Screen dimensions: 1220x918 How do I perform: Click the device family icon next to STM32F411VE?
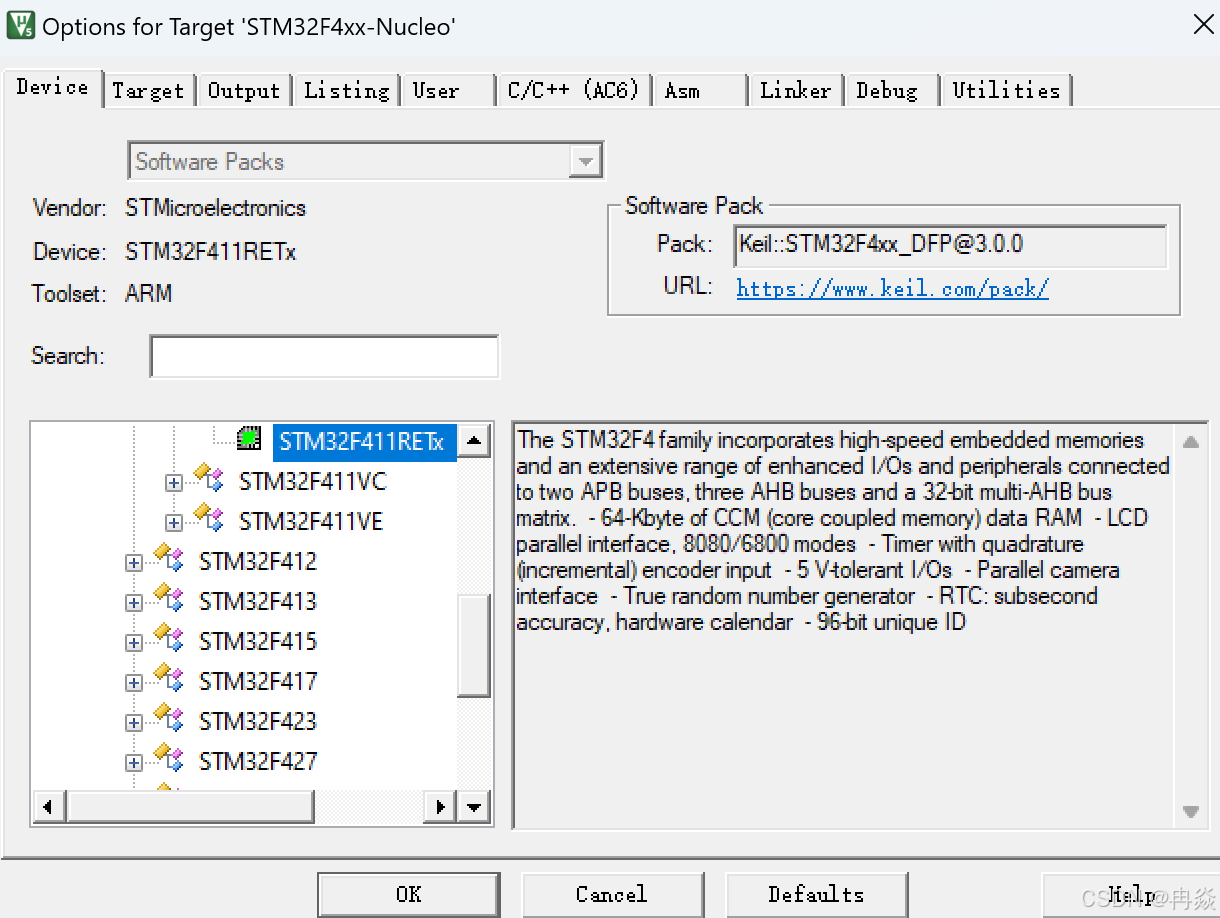point(209,517)
